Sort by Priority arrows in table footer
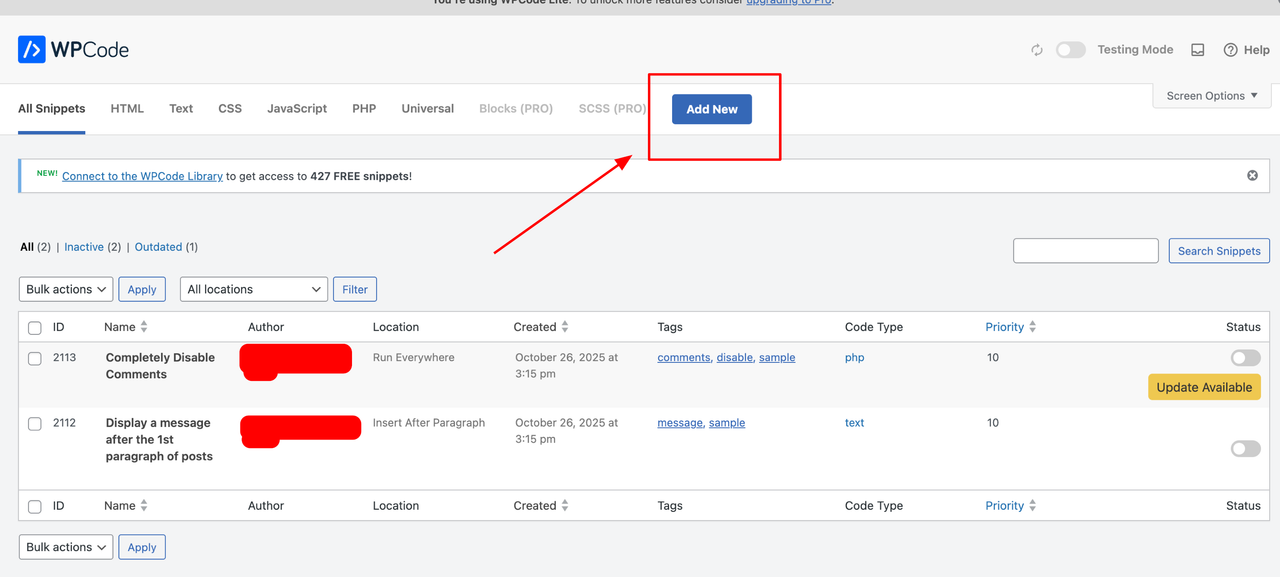The image size is (1280, 577). (1033, 506)
